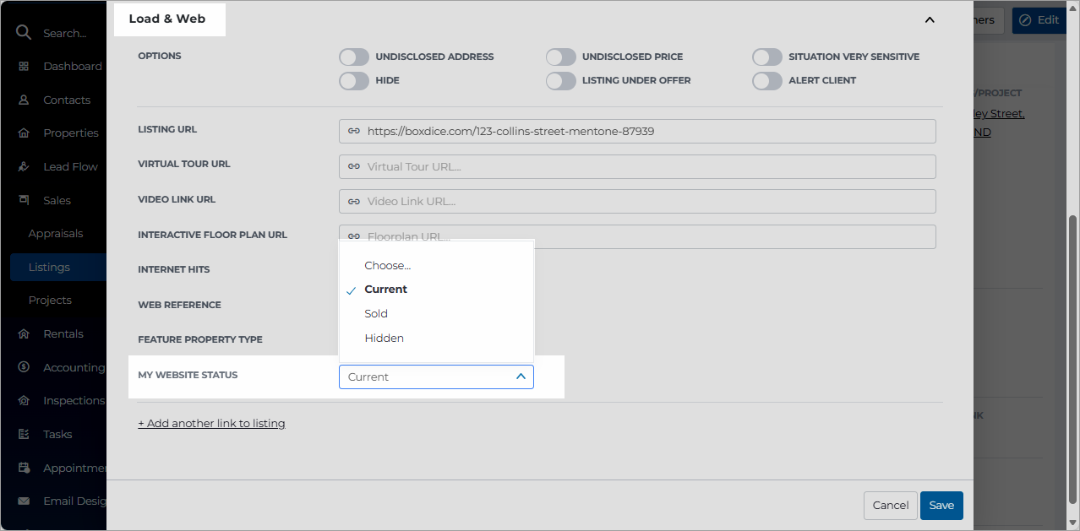Click Virtual Tour URL input field
The height and width of the screenshot is (531, 1080).
point(637,166)
